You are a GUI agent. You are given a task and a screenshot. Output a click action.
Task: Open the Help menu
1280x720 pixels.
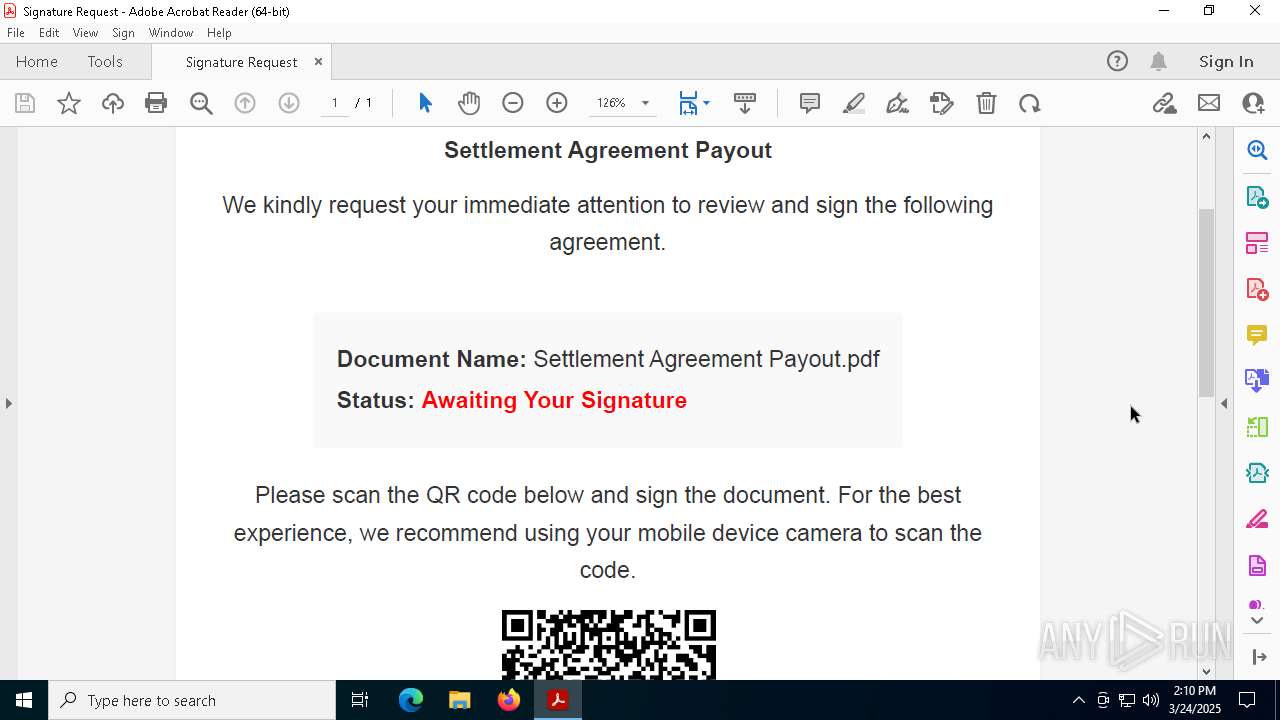[219, 33]
